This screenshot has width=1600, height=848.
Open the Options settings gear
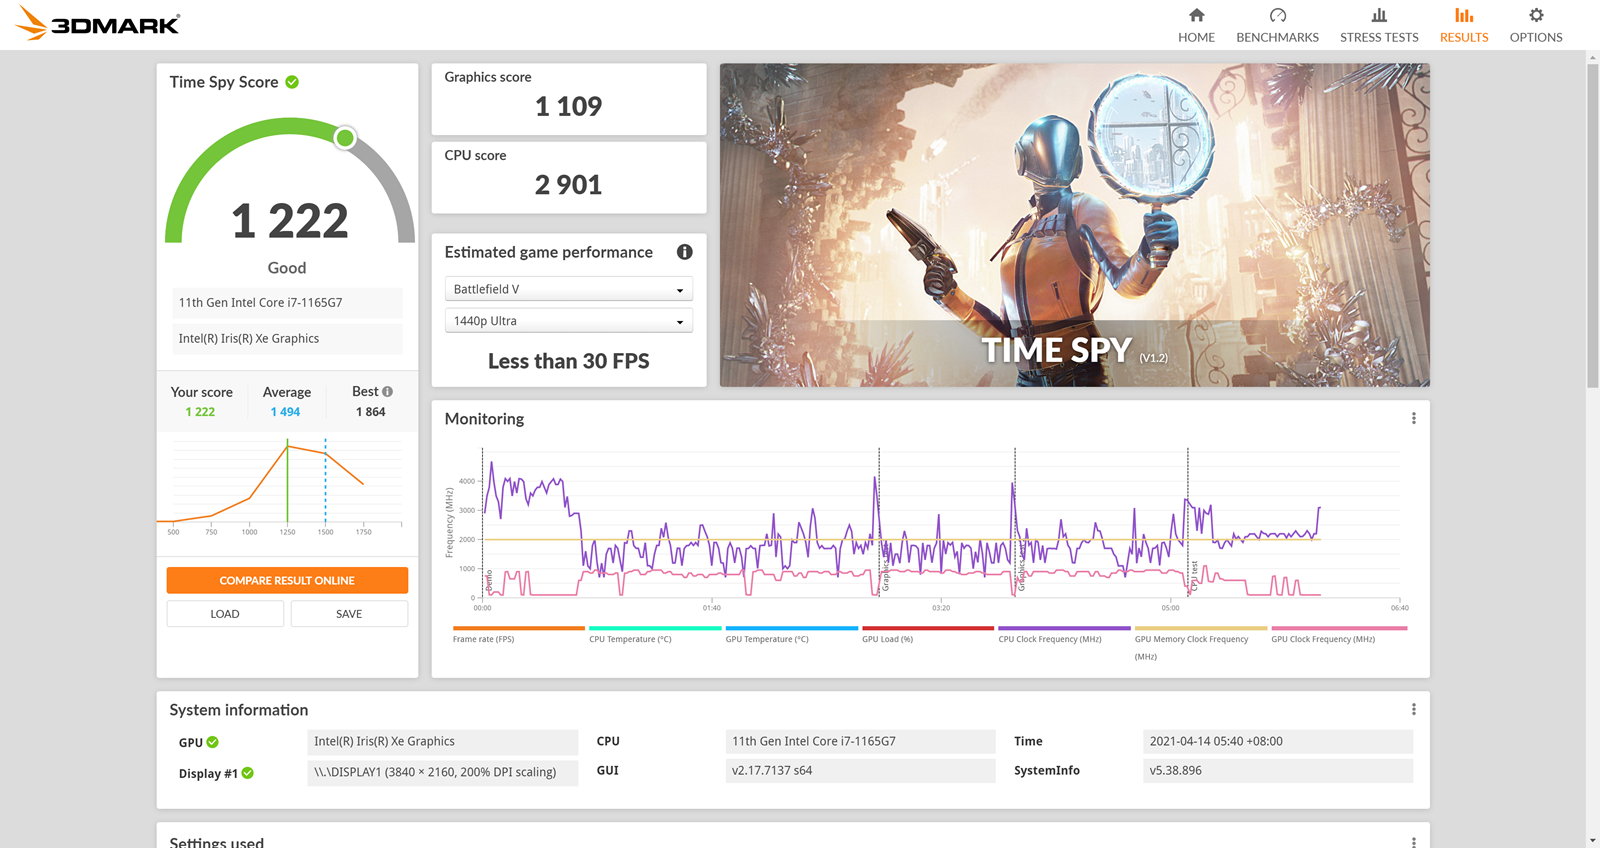click(1535, 25)
